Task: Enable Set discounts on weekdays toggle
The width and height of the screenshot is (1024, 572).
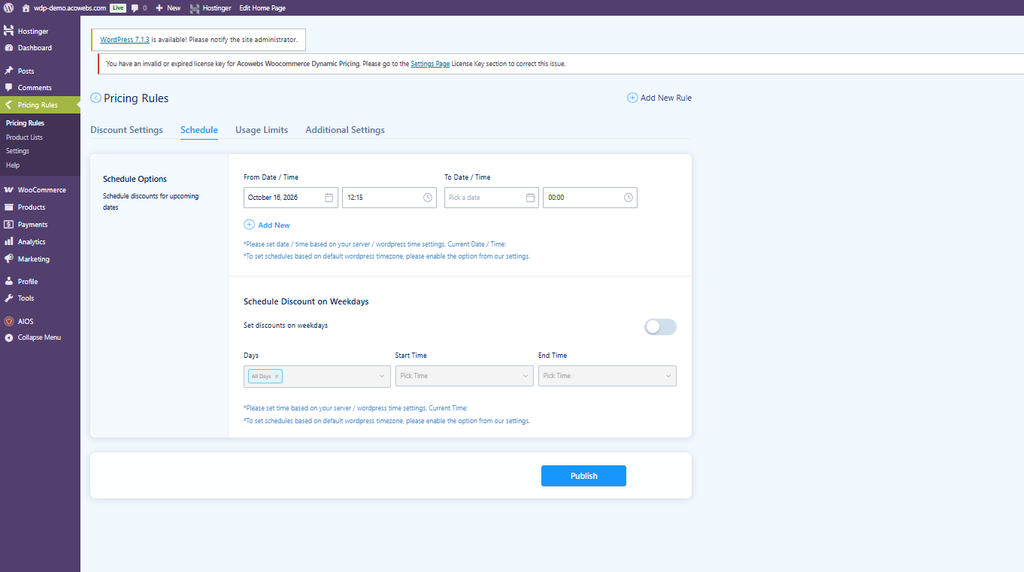Action: 660,326
